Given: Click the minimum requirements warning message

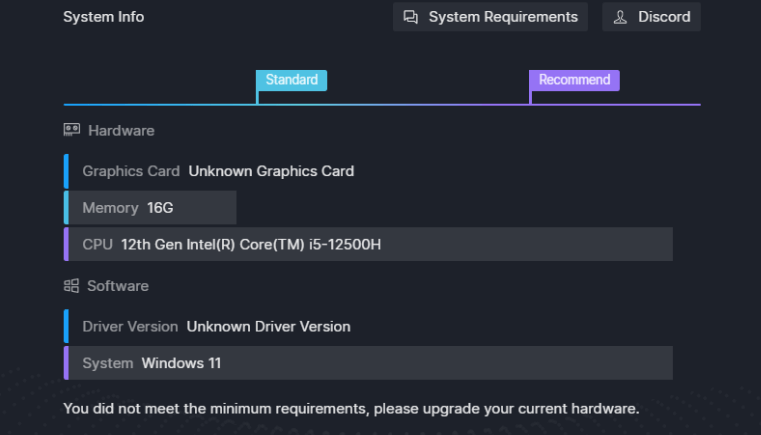Looking at the screenshot, I should [351, 409].
